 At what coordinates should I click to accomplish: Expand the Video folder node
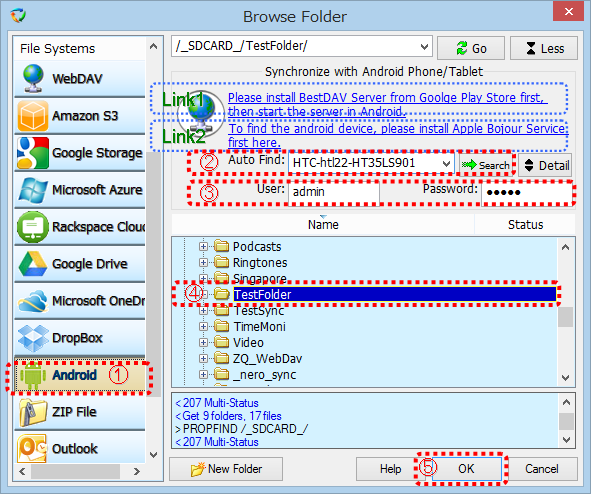(203, 343)
